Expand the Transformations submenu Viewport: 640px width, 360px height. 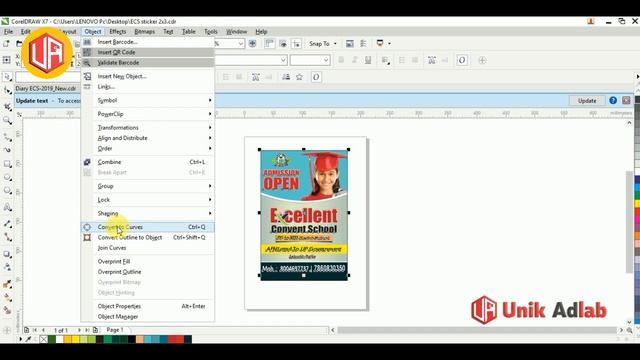(148, 128)
